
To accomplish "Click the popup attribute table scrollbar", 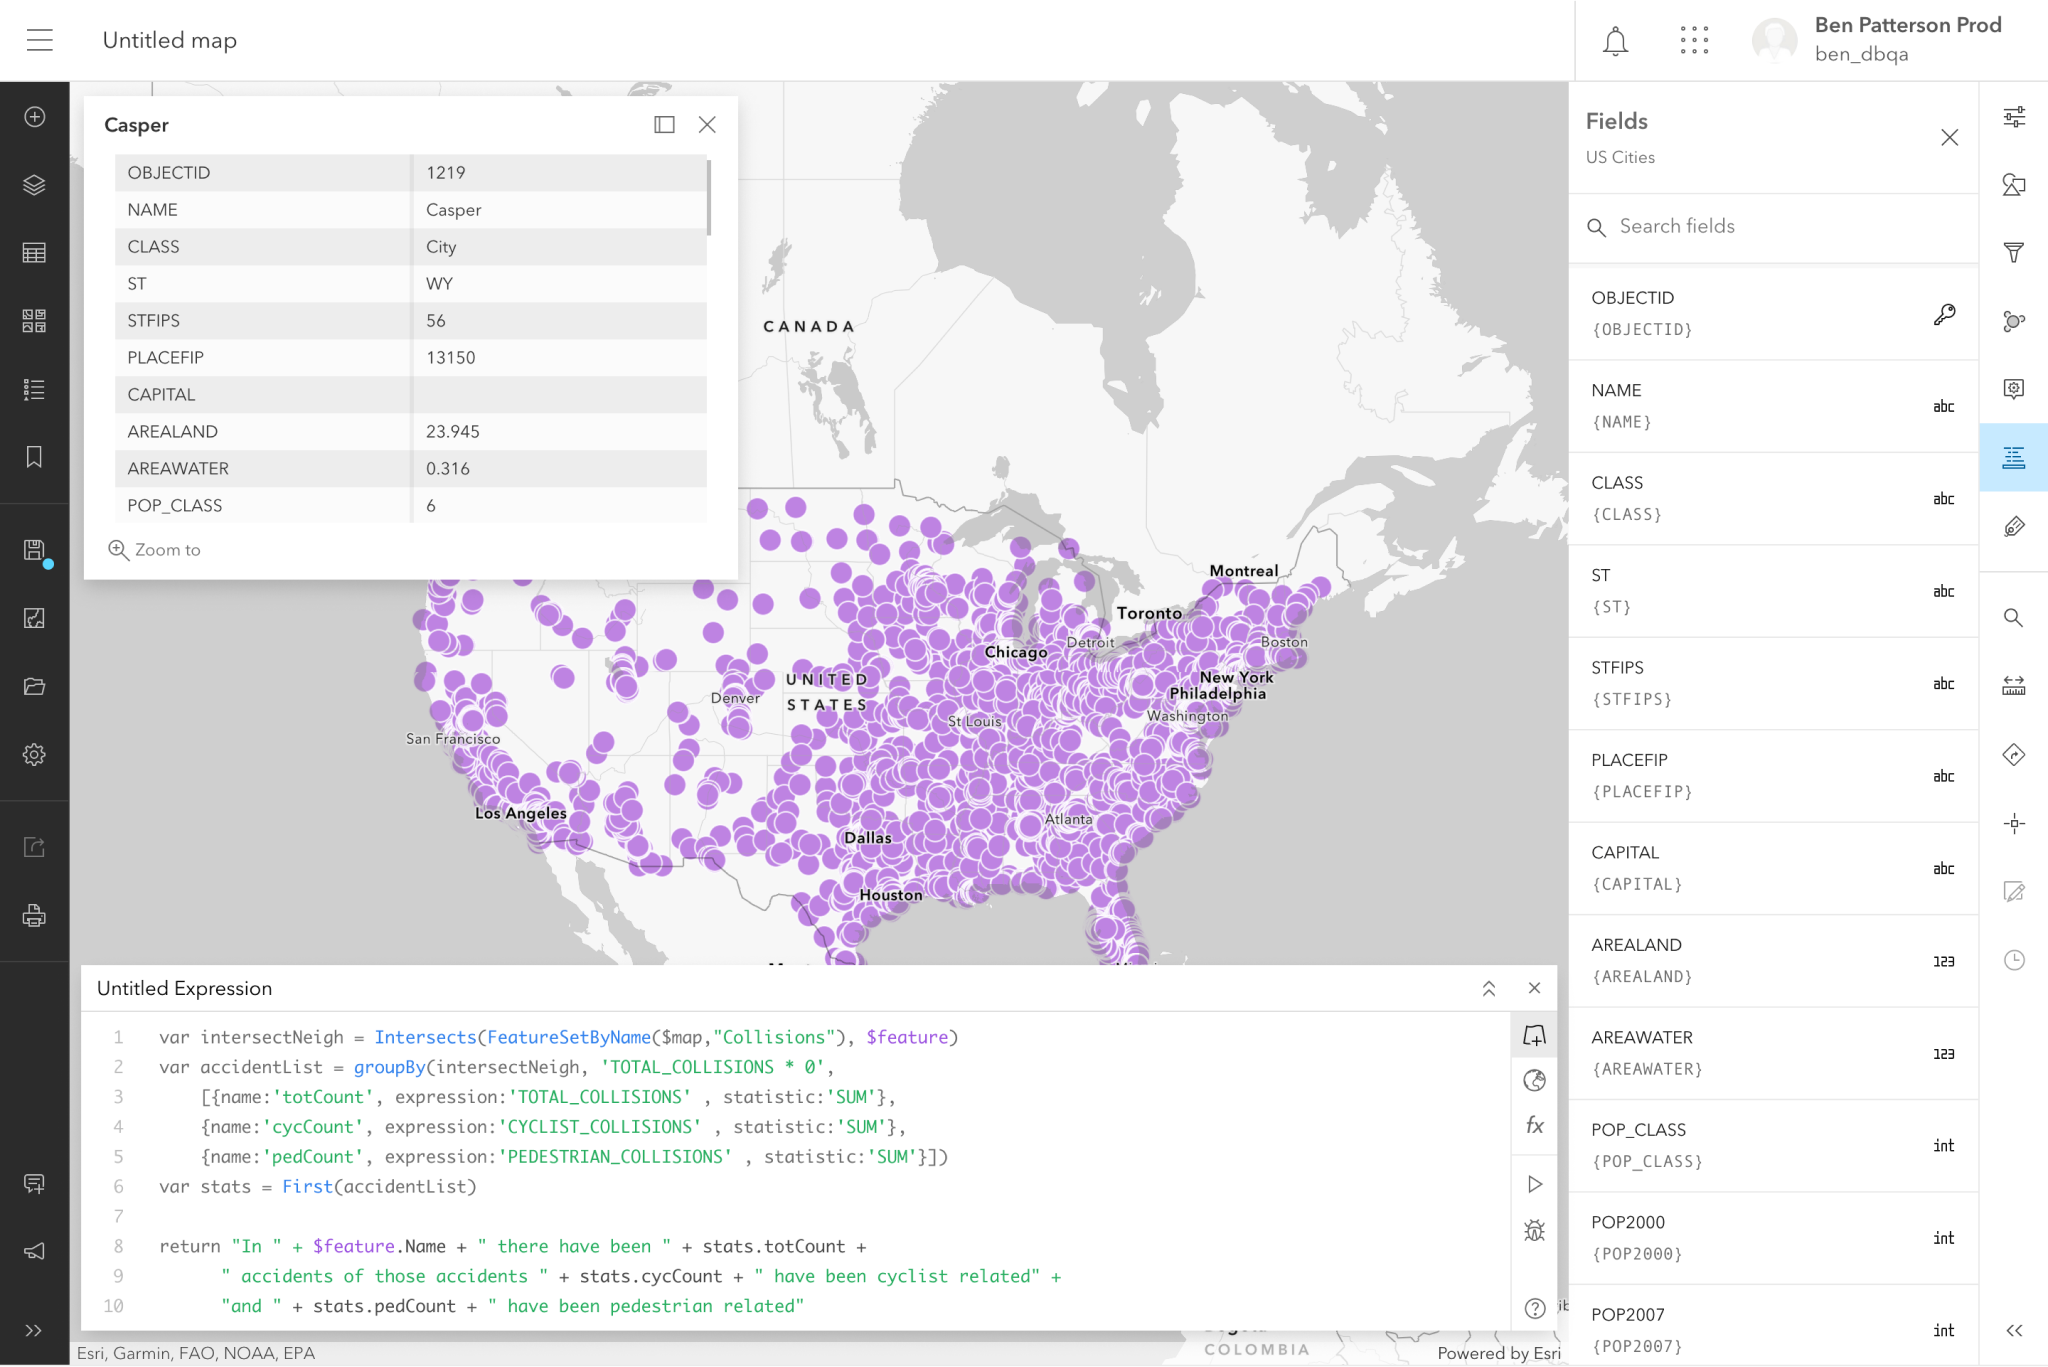I will point(709,198).
